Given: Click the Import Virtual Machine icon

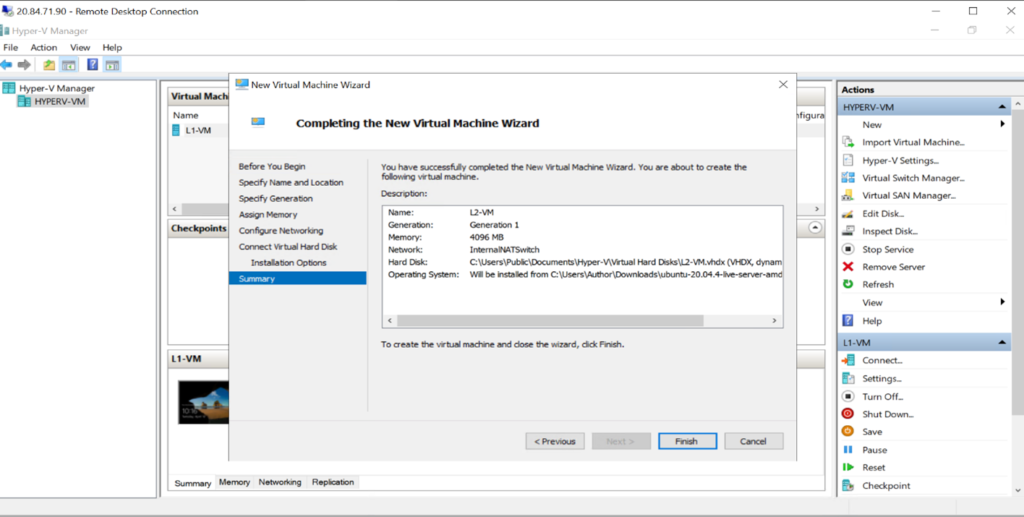Looking at the screenshot, I should pyautogui.click(x=848, y=142).
